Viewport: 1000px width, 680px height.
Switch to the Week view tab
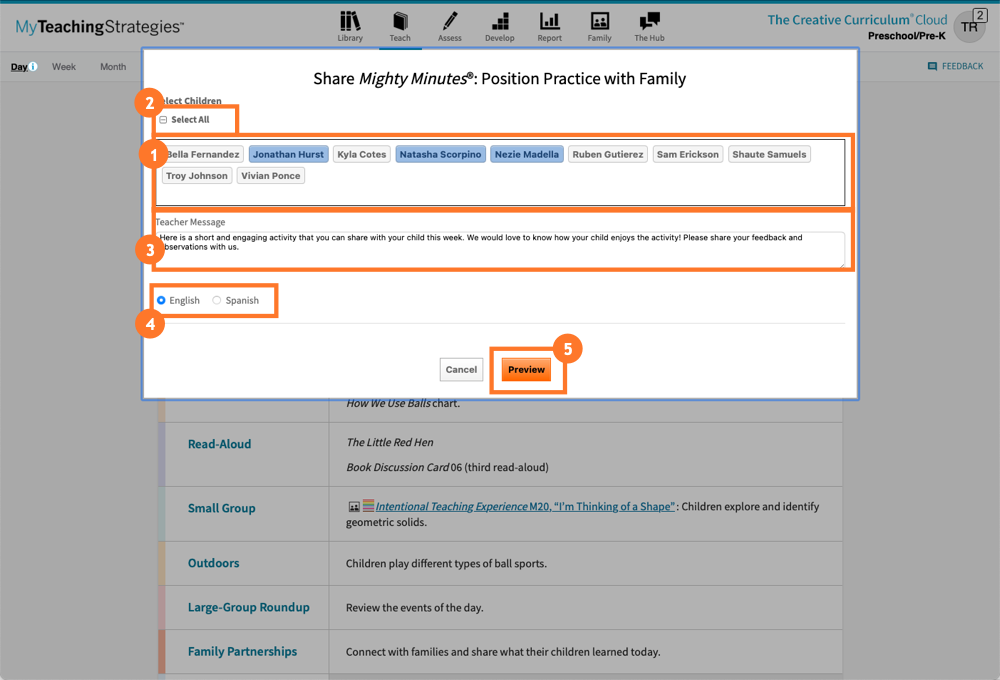64,67
